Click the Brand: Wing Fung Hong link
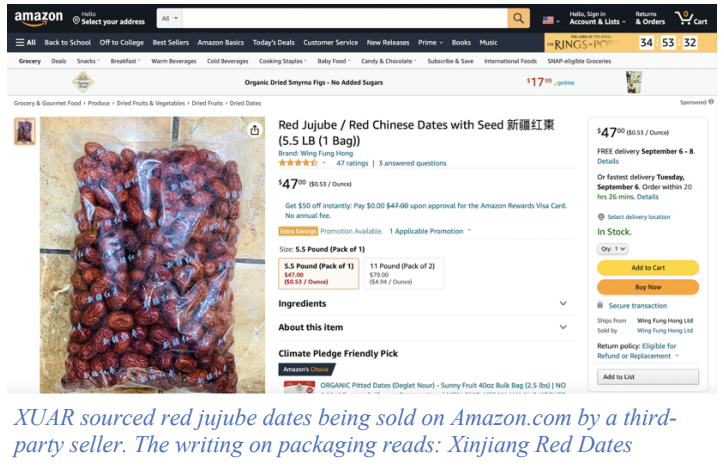This screenshot has height=472, width=724. click(x=315, y=153)
